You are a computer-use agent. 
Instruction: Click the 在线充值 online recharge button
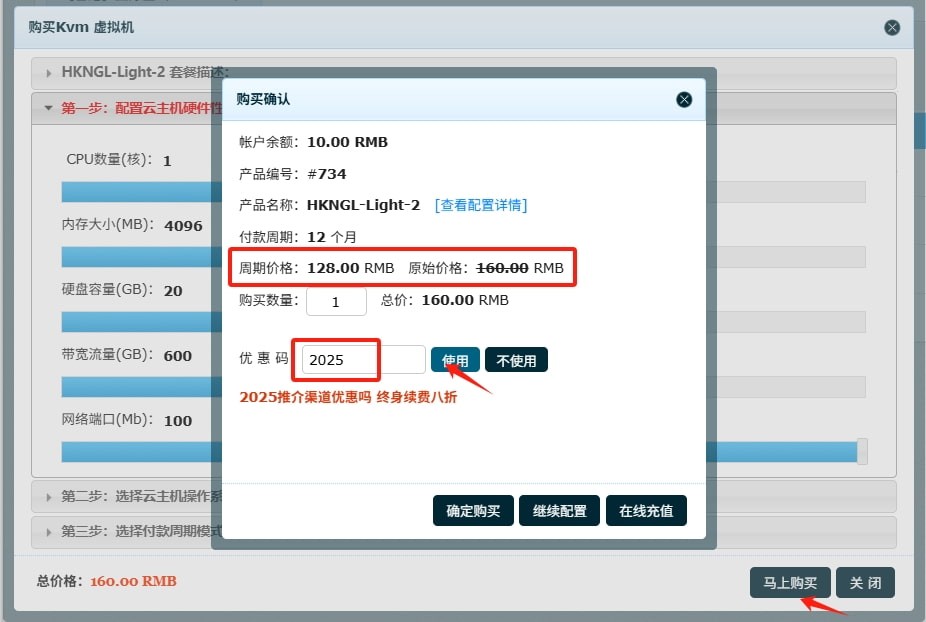coord(644,510)
